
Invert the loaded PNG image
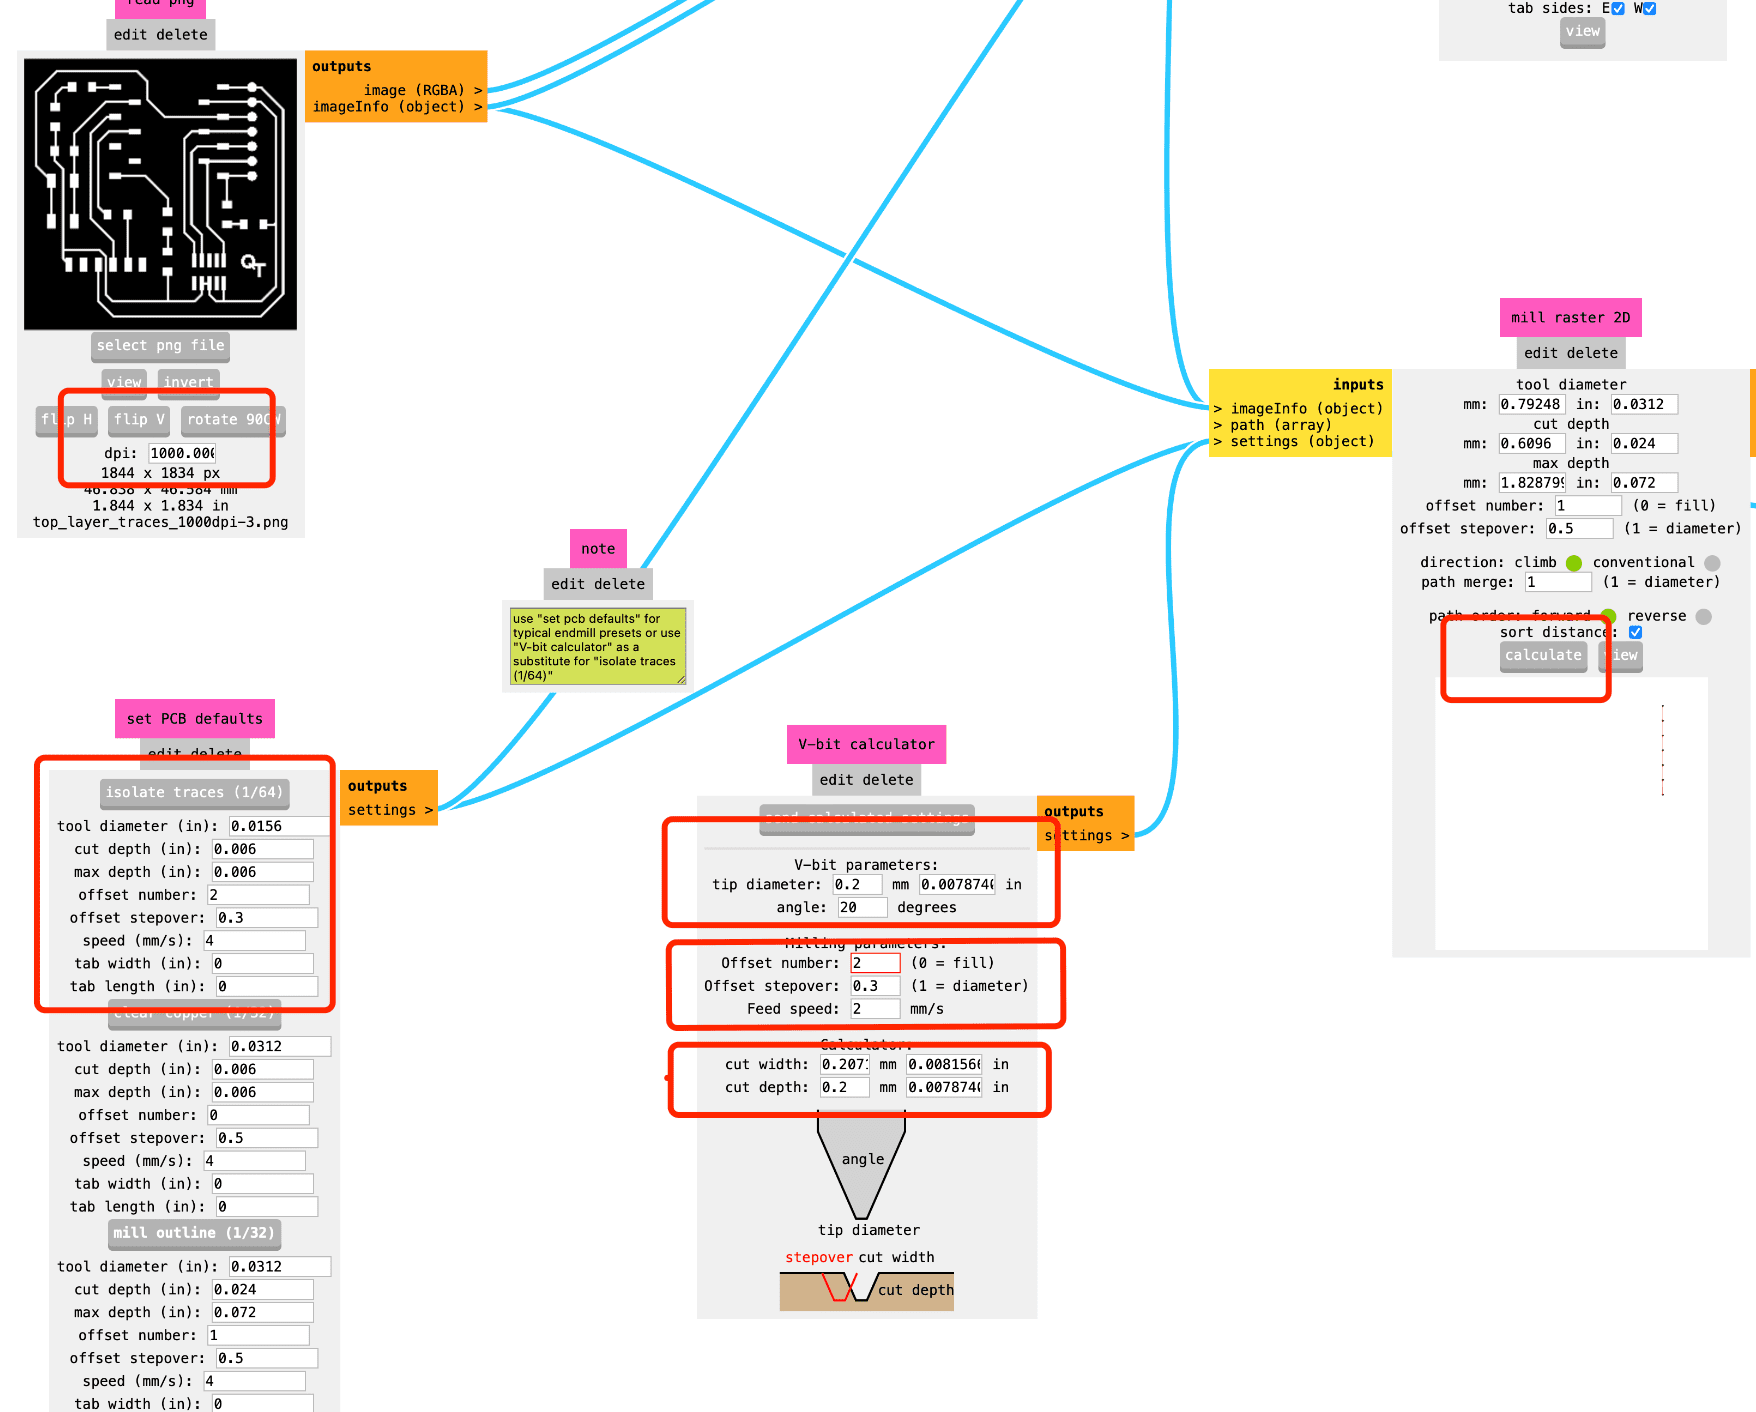pos(188,382)
